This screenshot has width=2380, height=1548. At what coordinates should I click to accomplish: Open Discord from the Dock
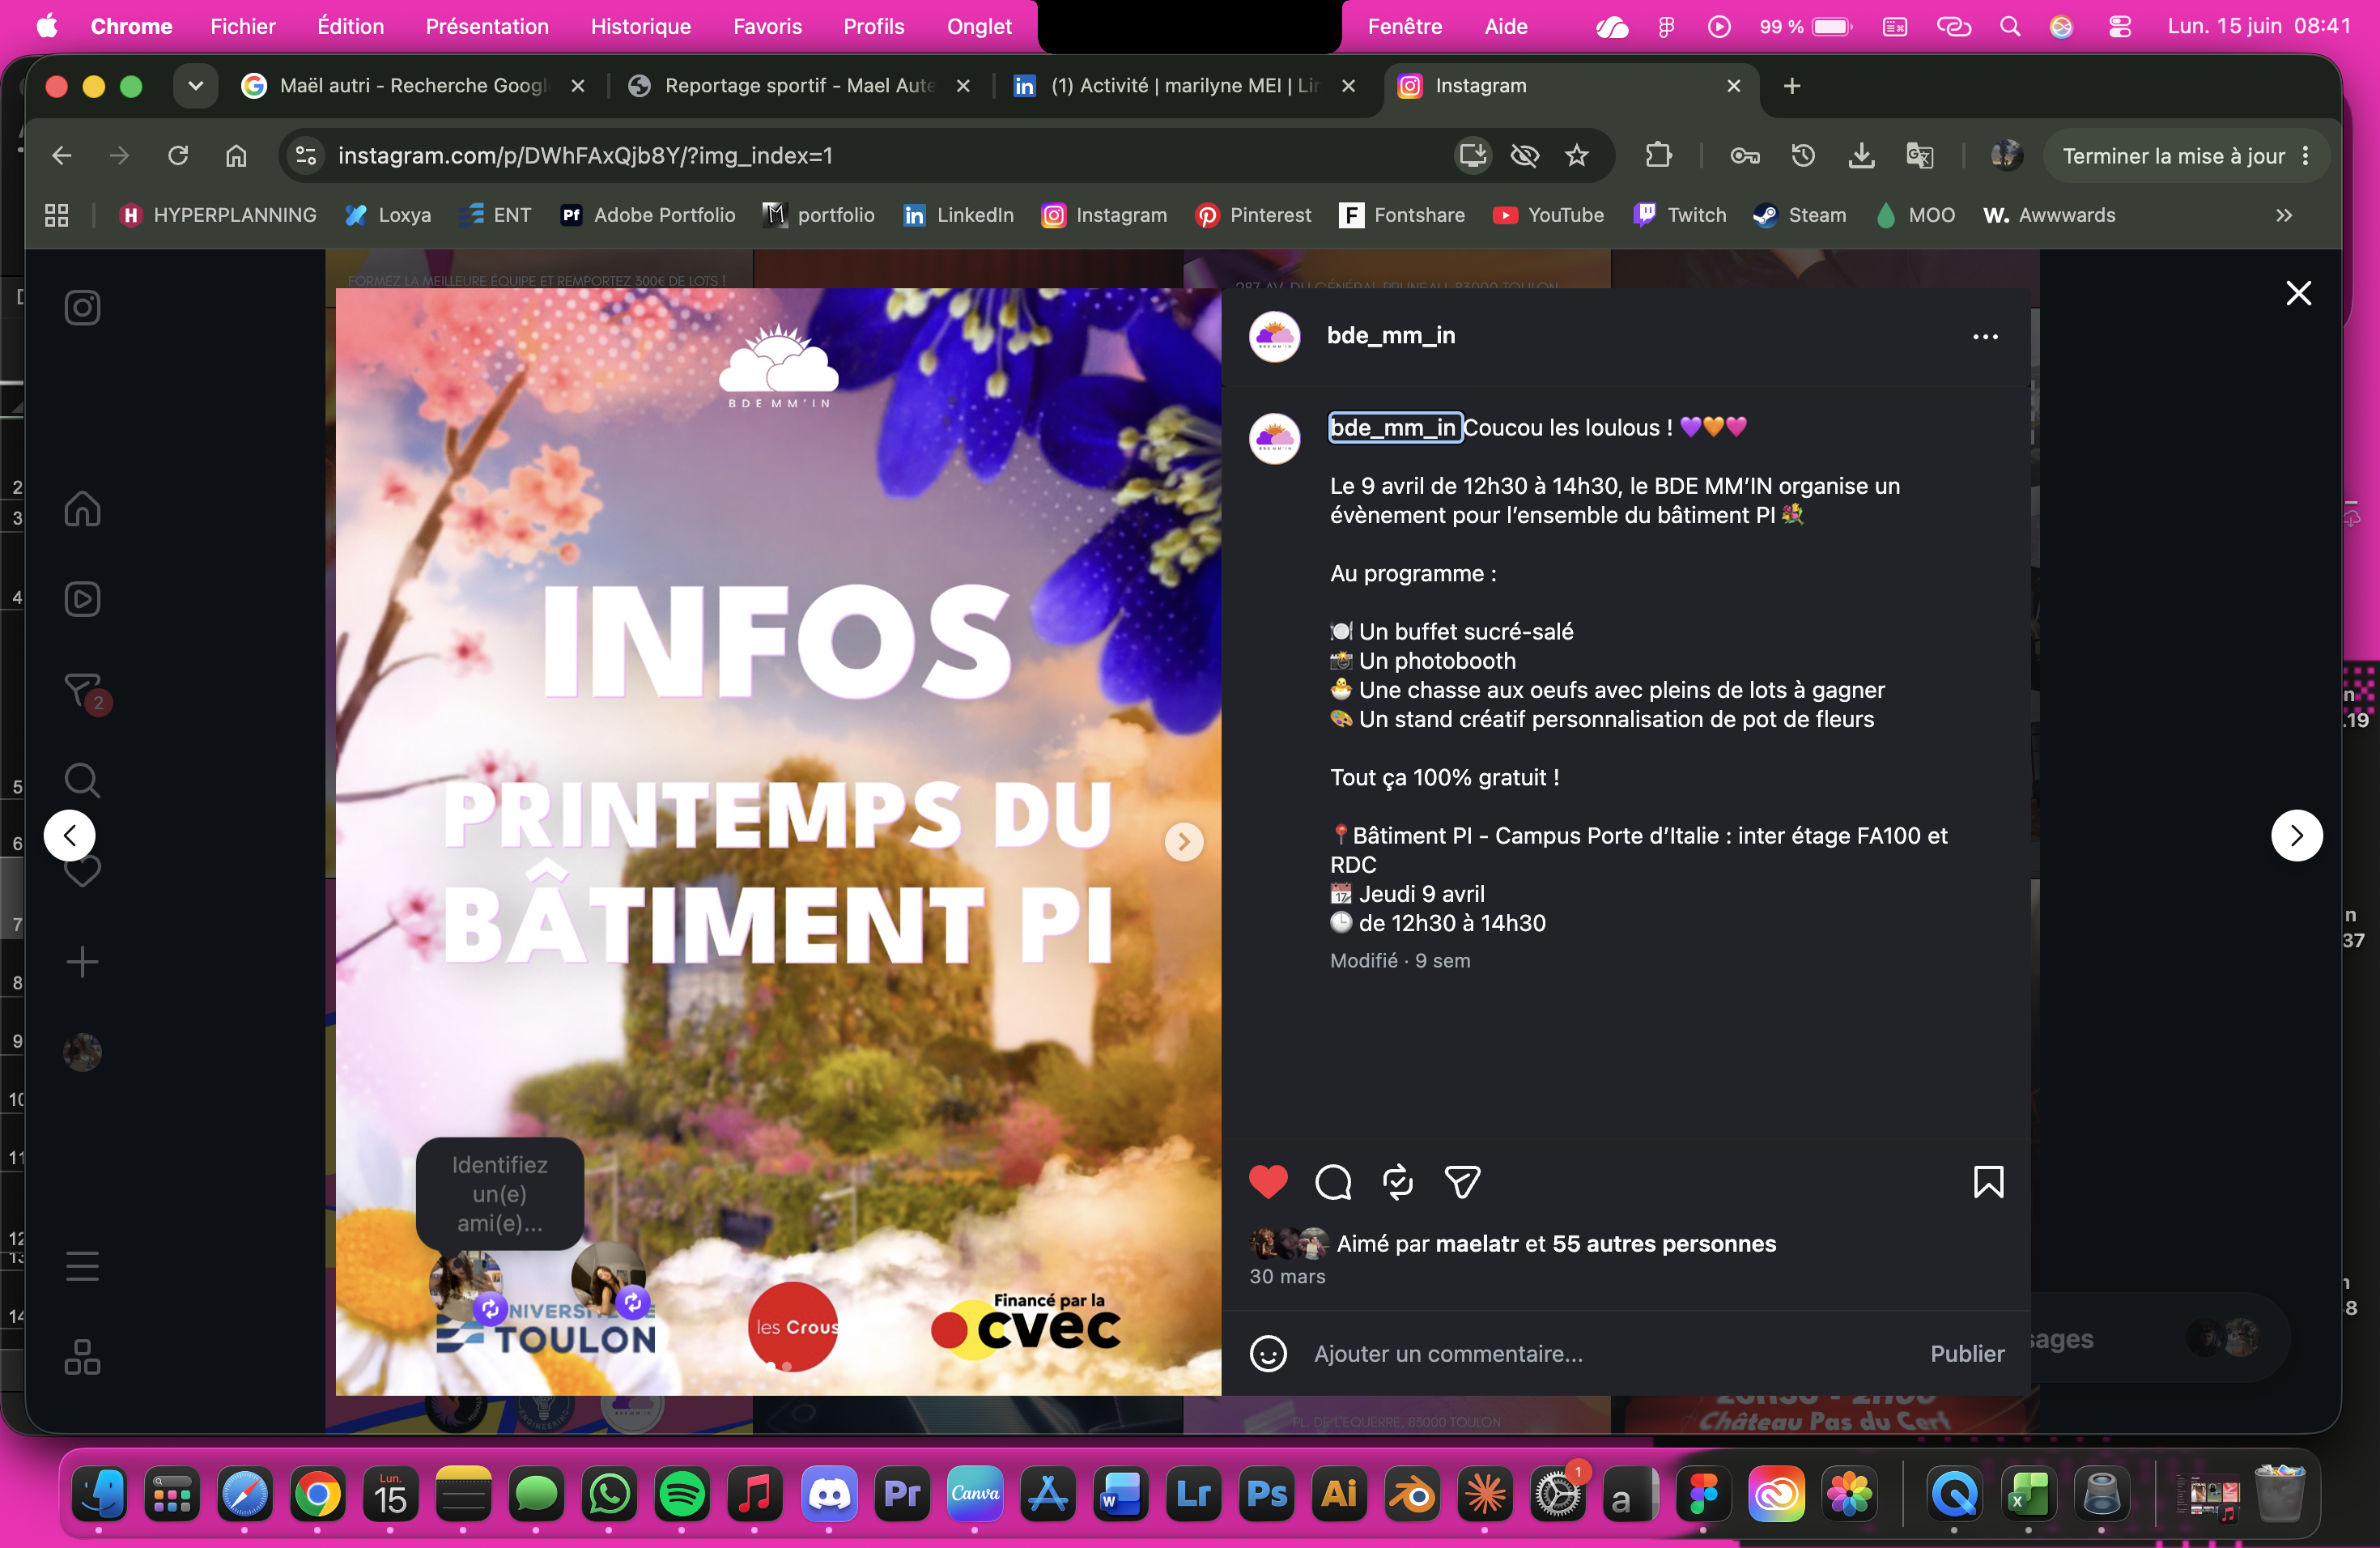828,1495
